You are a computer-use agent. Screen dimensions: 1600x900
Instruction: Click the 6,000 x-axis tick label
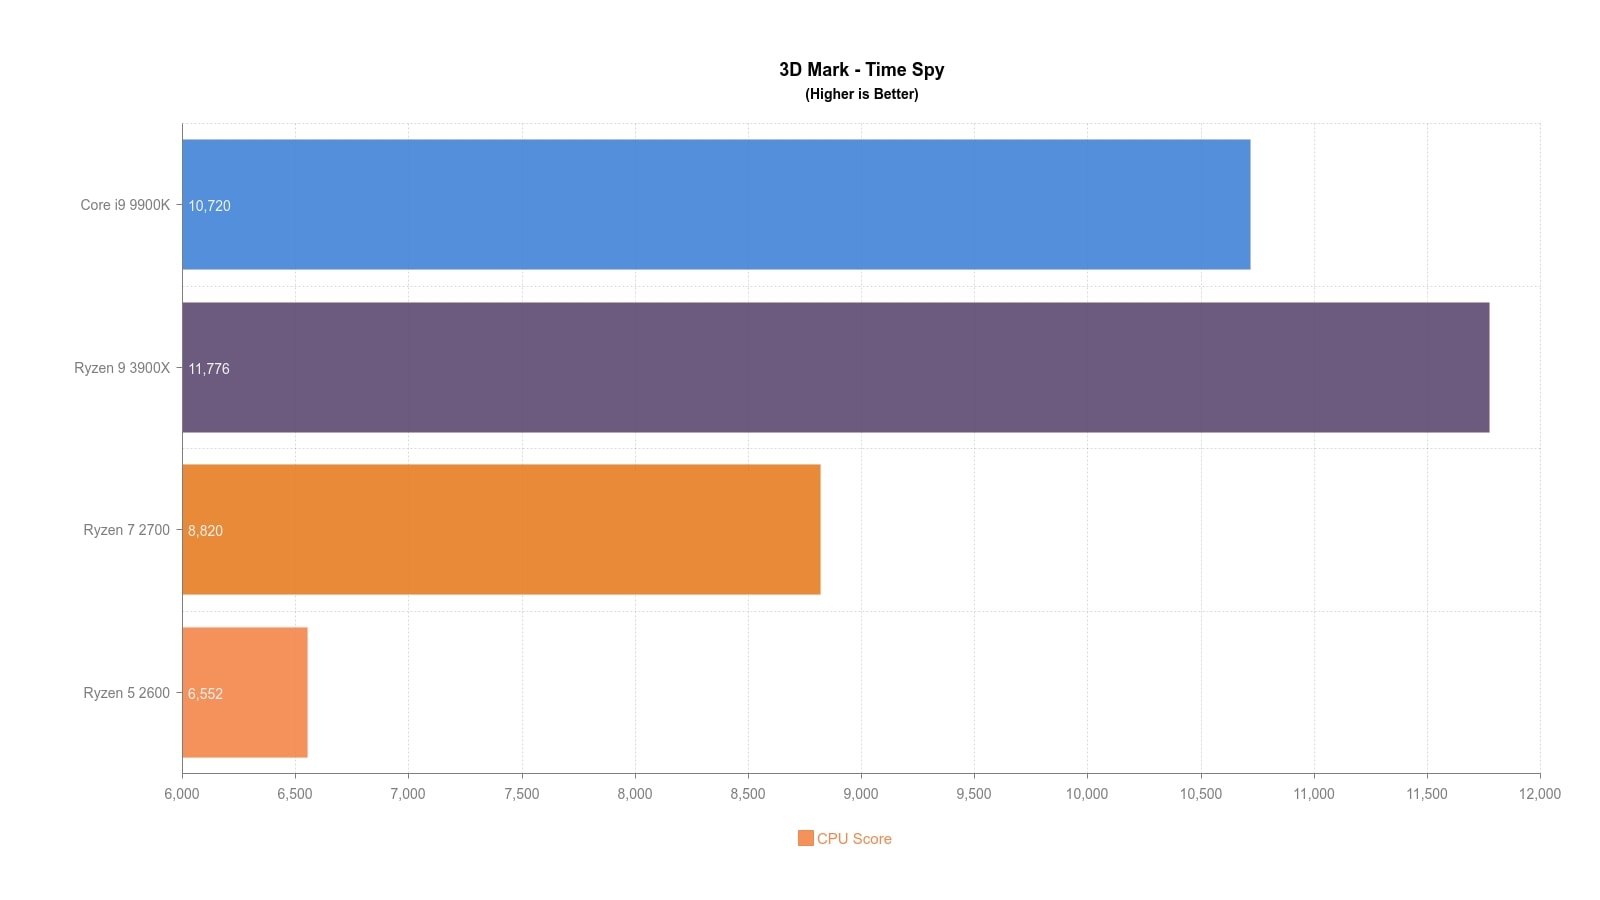point(182,794)
